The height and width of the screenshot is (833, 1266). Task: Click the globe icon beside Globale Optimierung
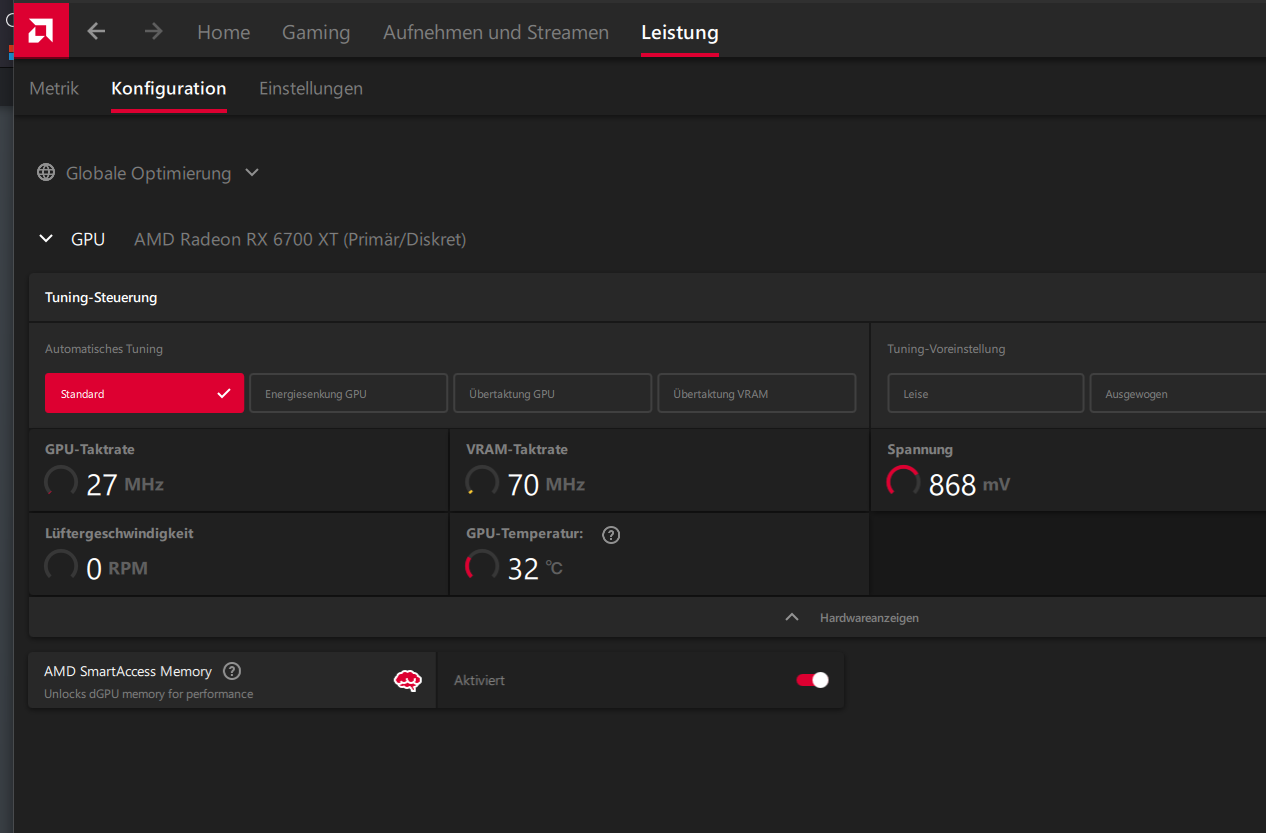tap(46, 172)
